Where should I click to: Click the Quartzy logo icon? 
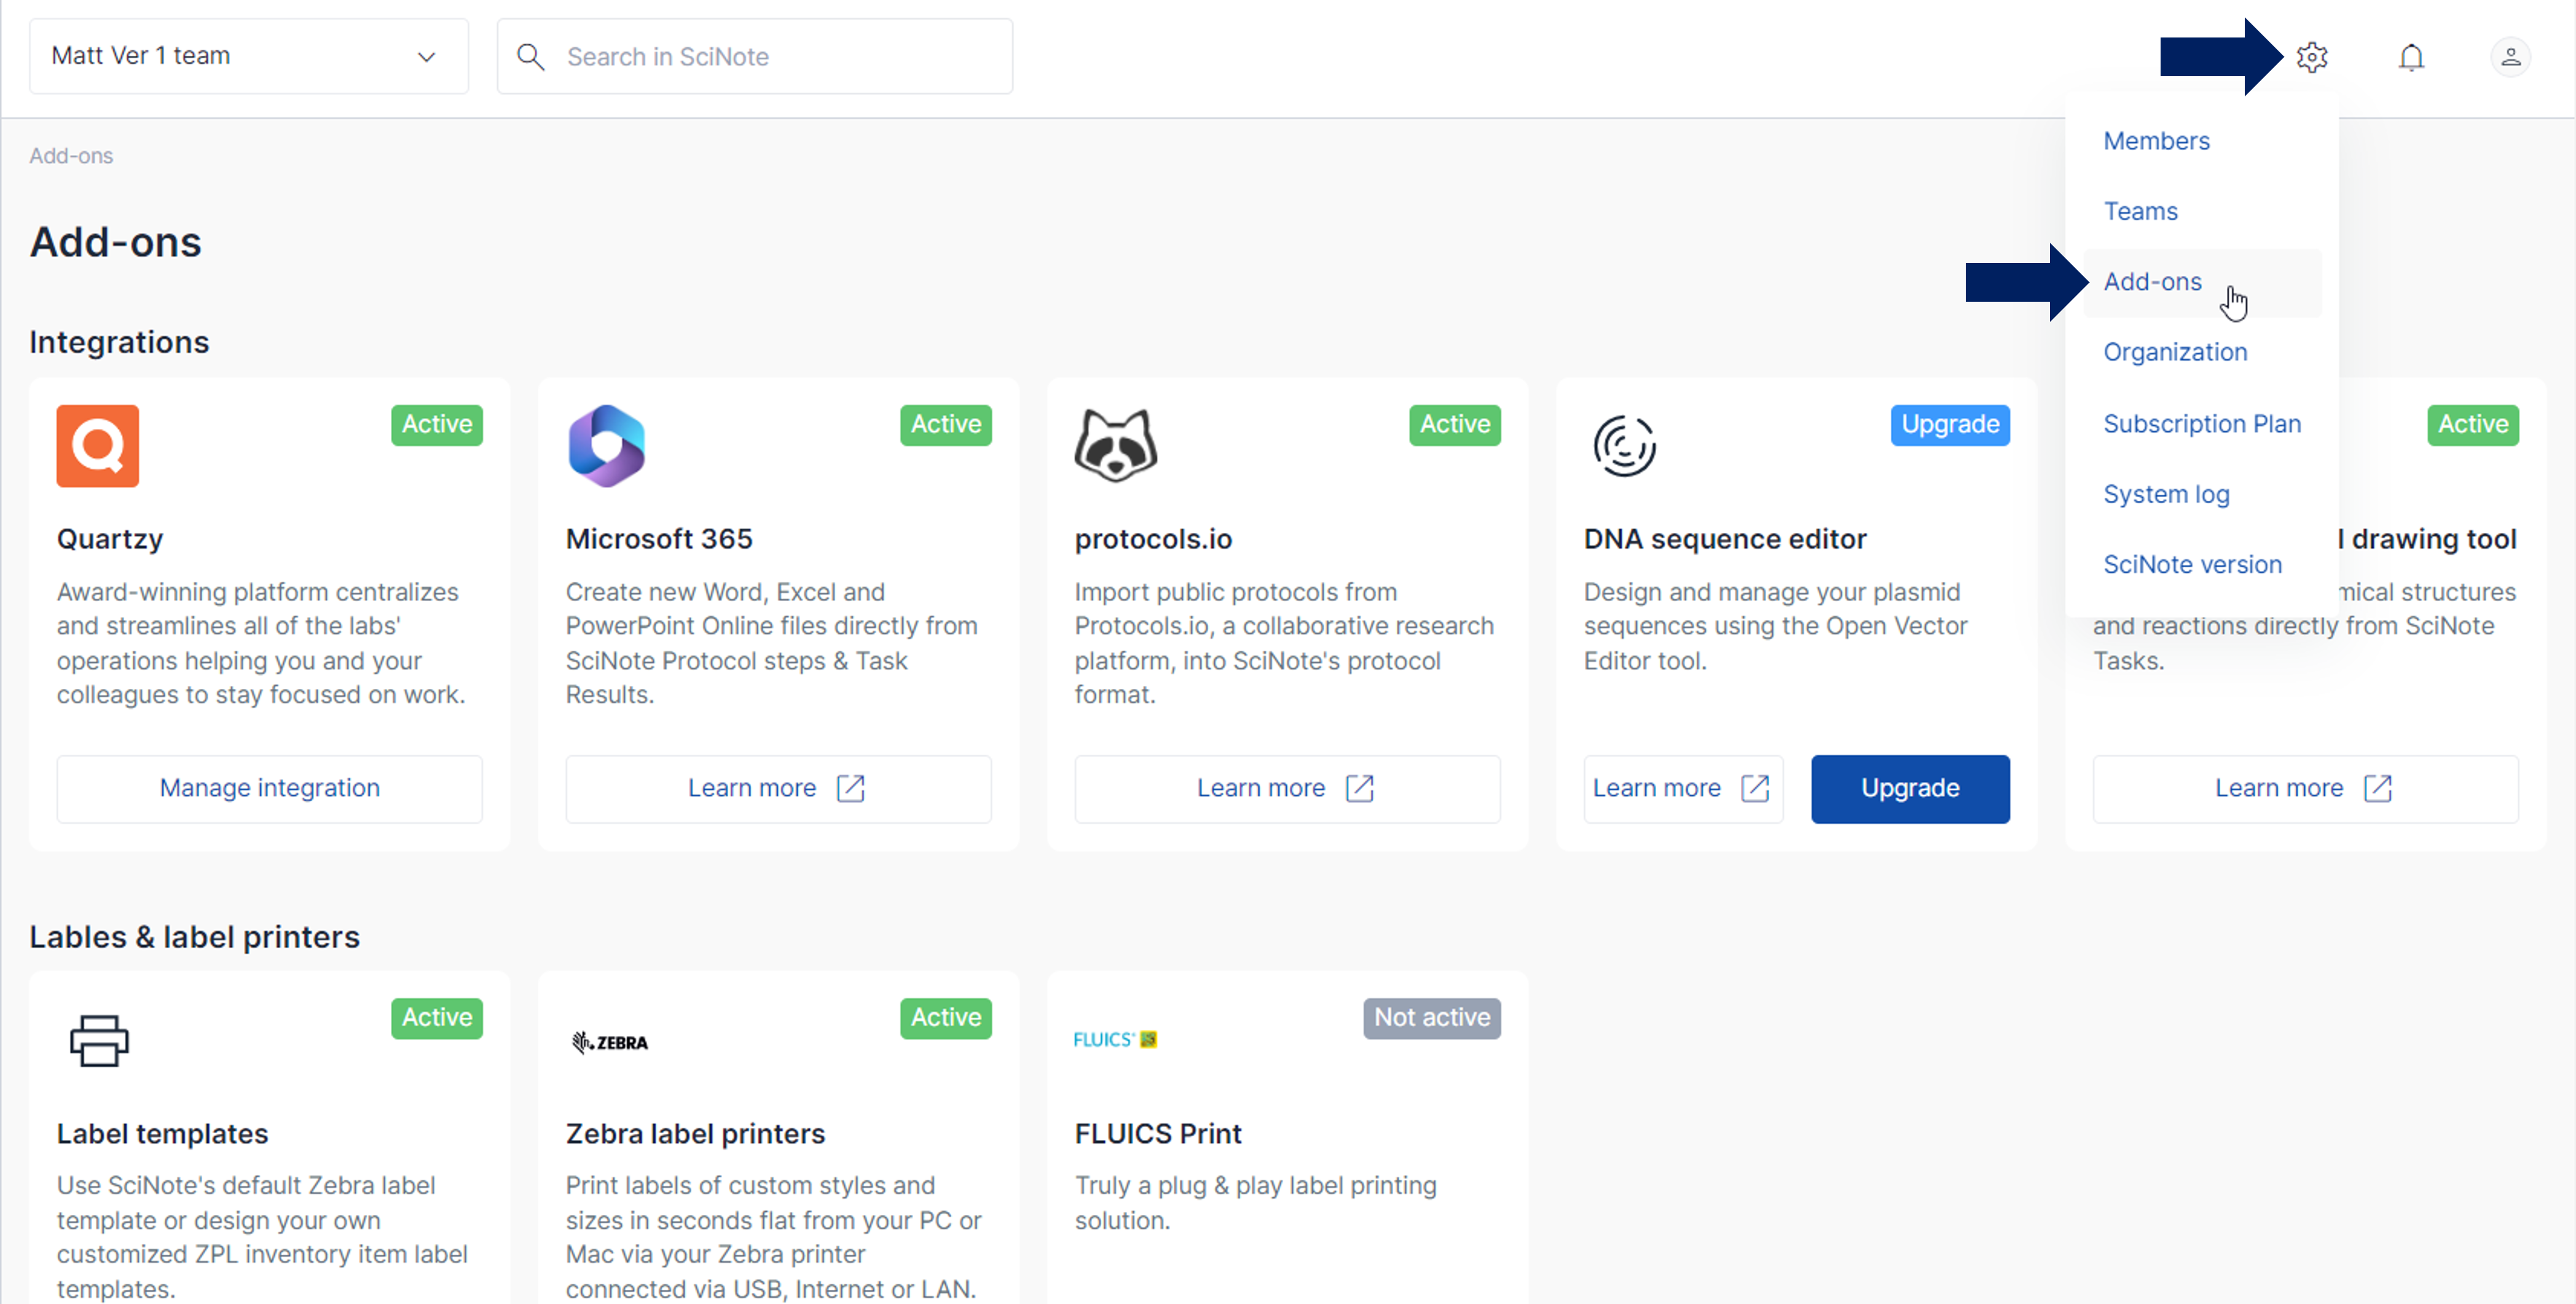97,446
